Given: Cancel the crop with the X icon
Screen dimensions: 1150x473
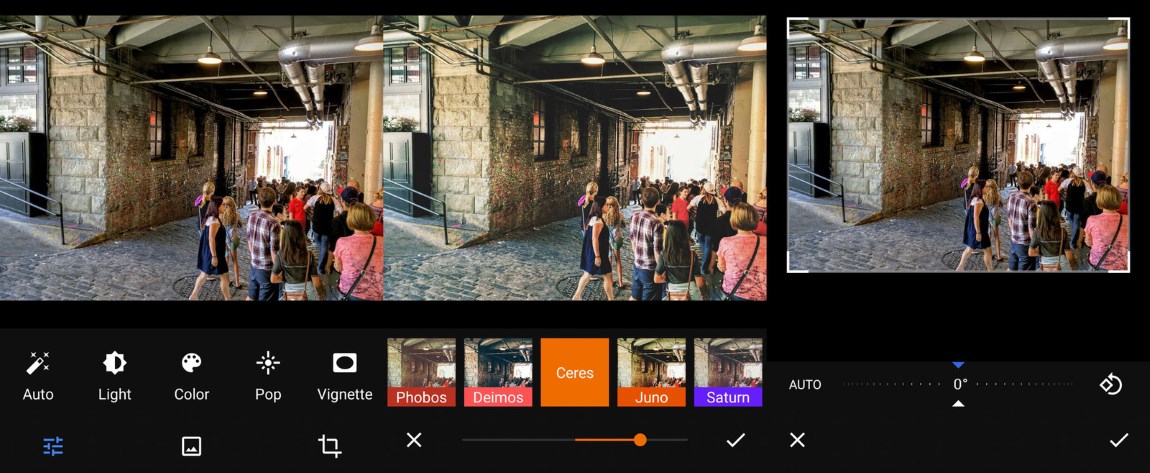Looking at the screenshot, I should click(x=797, y=440).
